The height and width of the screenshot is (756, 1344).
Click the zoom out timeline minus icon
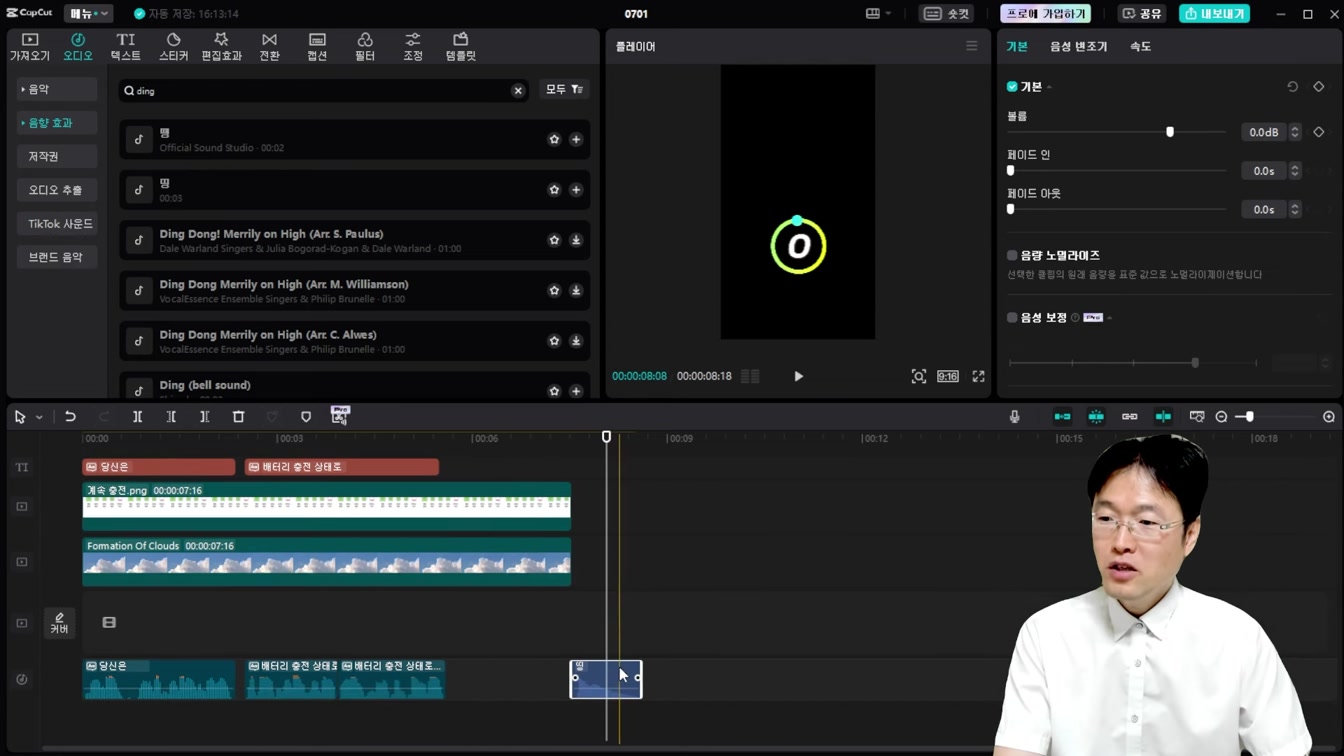click(x=1221, y=417)
